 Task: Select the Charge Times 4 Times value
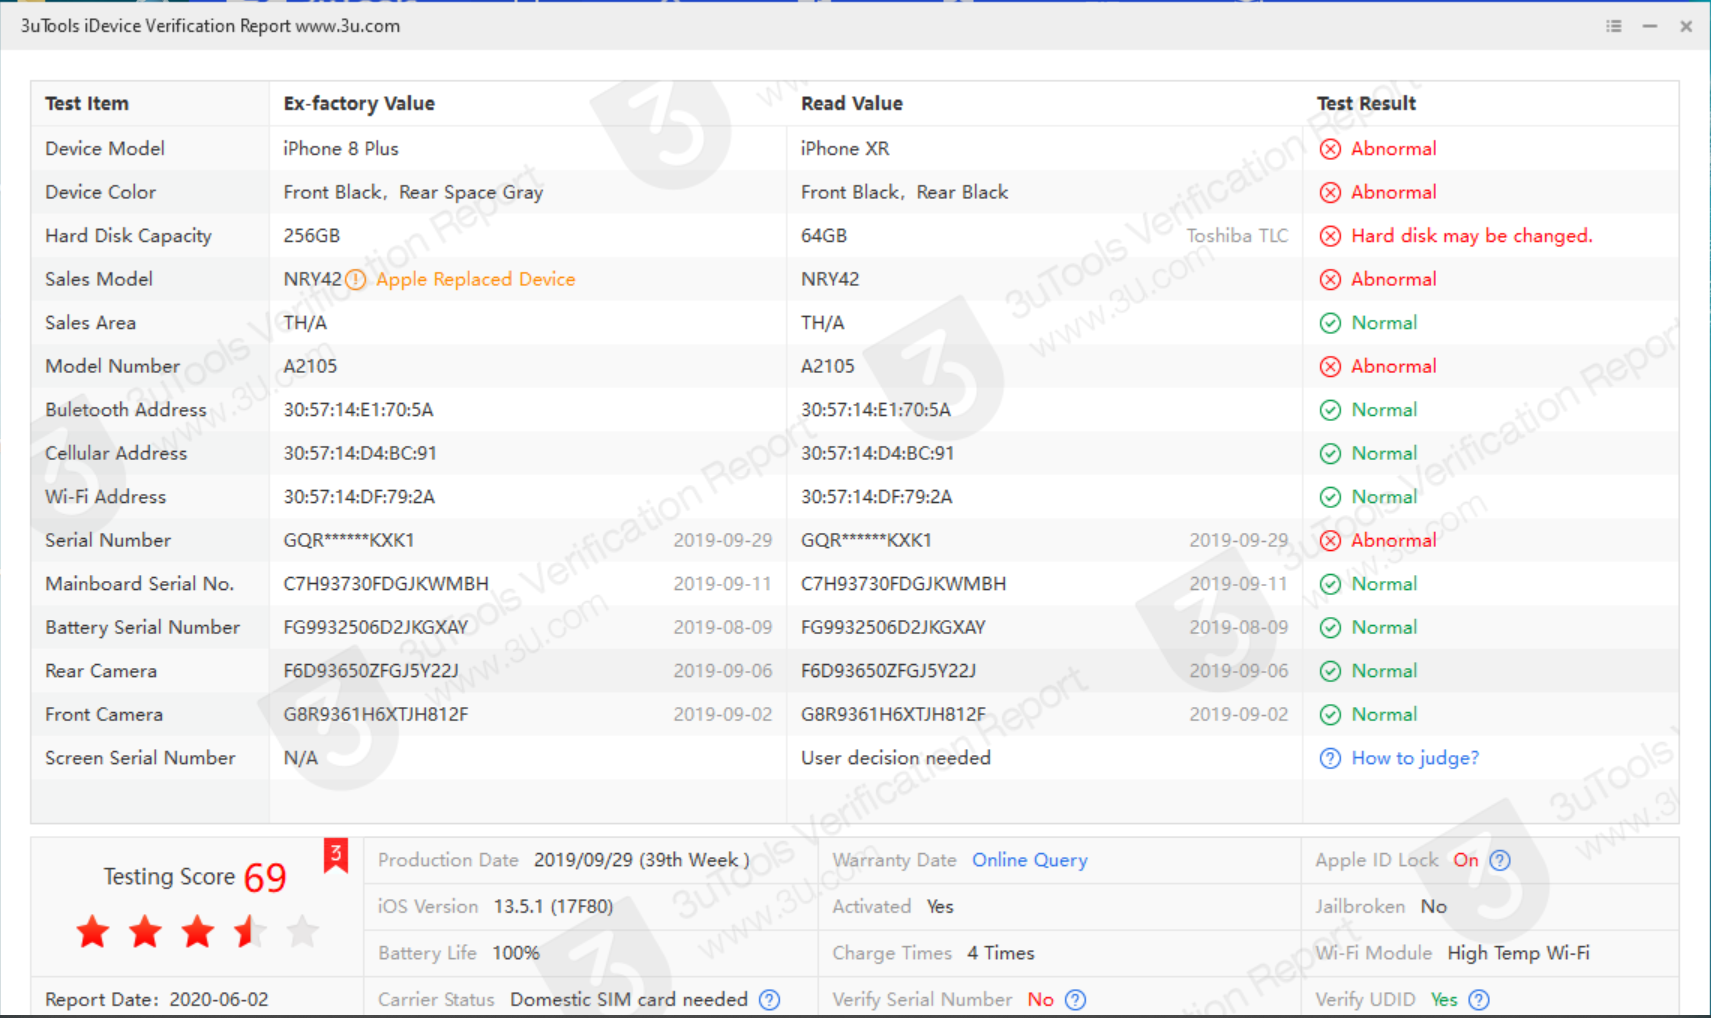click(1000, 953)
